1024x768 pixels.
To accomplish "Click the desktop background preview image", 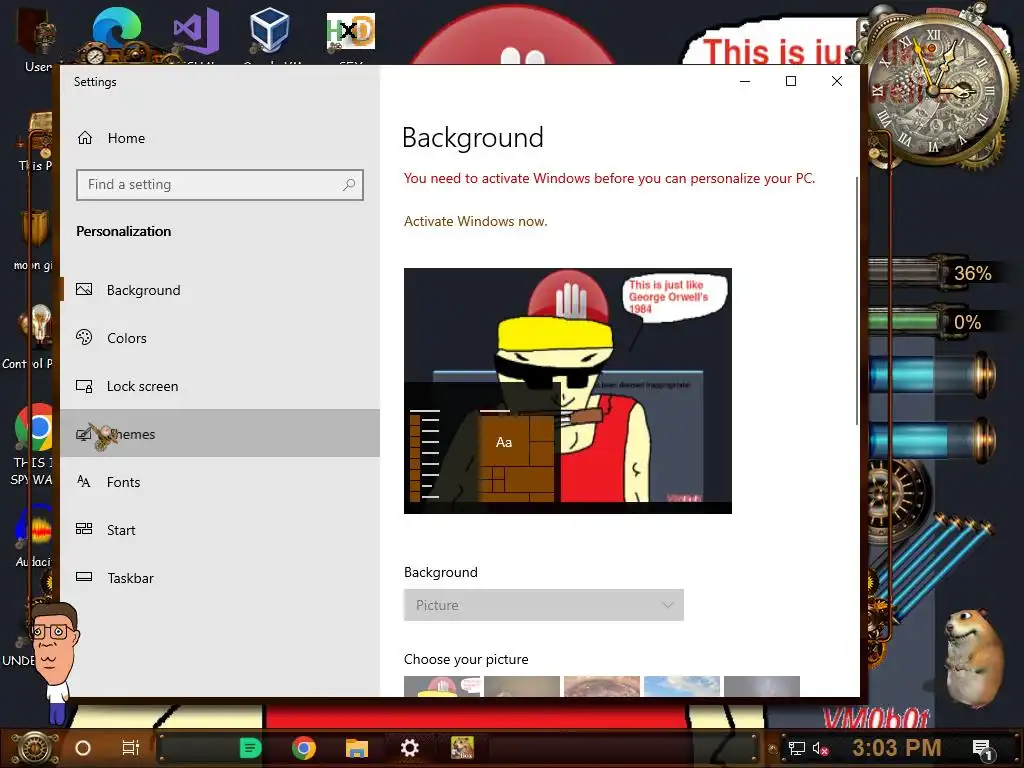I will tap(568, 391).
